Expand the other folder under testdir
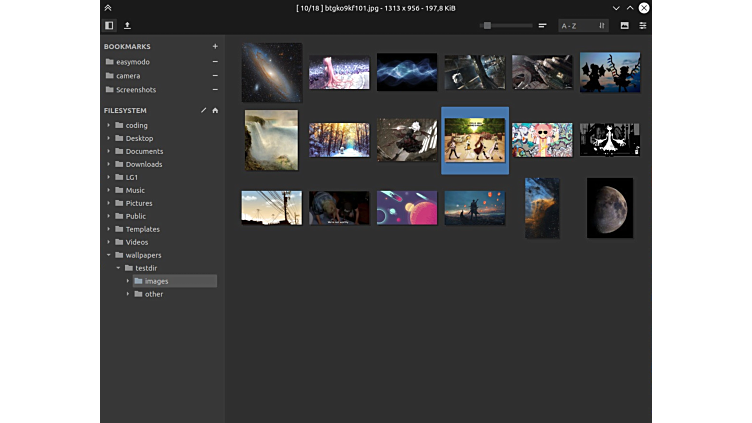Image resolution: width=752 pixels, height=423 pixels. pos(128,294)
